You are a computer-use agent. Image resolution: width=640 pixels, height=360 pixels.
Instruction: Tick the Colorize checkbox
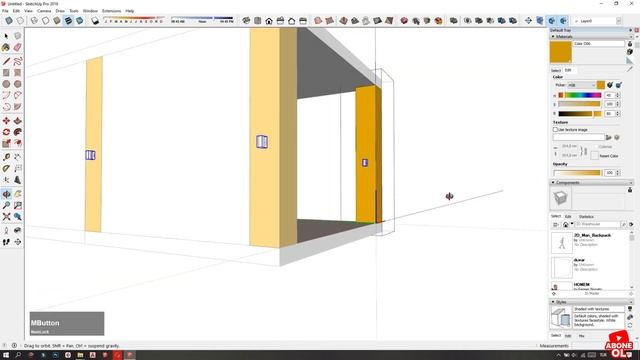[x=596, y=147]
